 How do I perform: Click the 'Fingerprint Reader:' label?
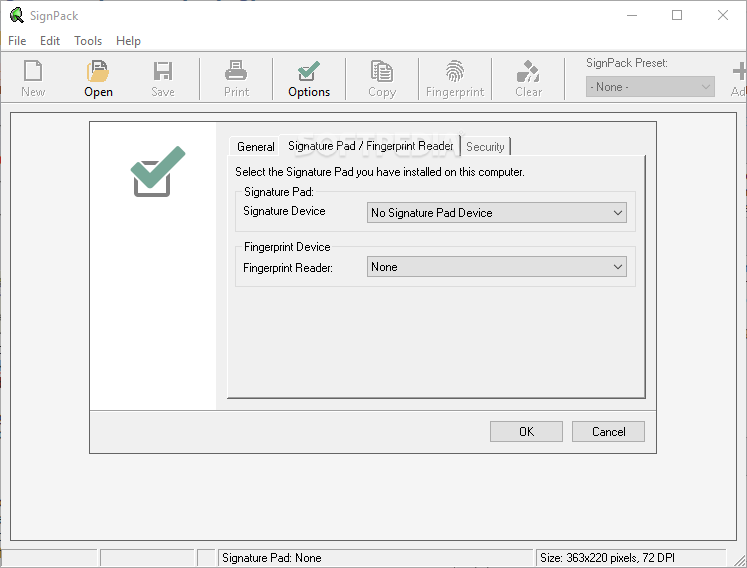[288, 268]
